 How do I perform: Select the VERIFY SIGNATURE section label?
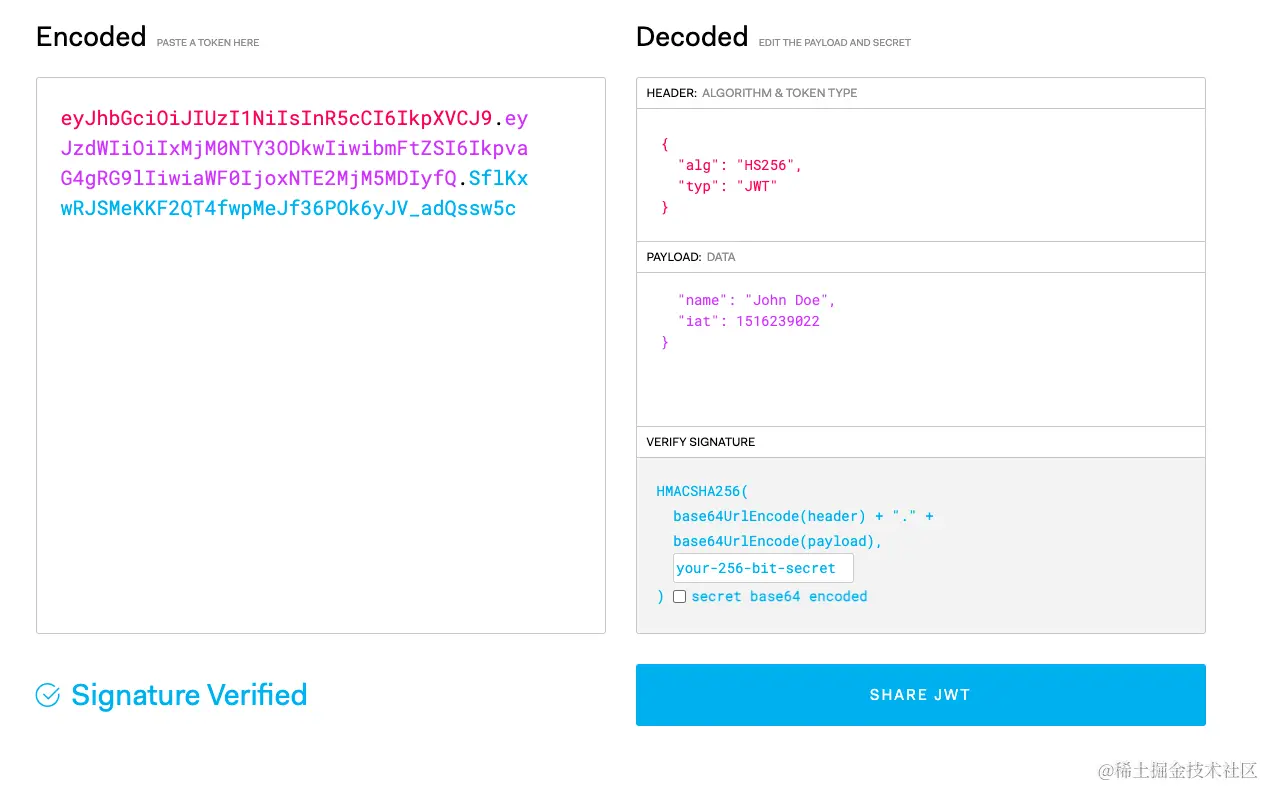[x=700, y=442]
